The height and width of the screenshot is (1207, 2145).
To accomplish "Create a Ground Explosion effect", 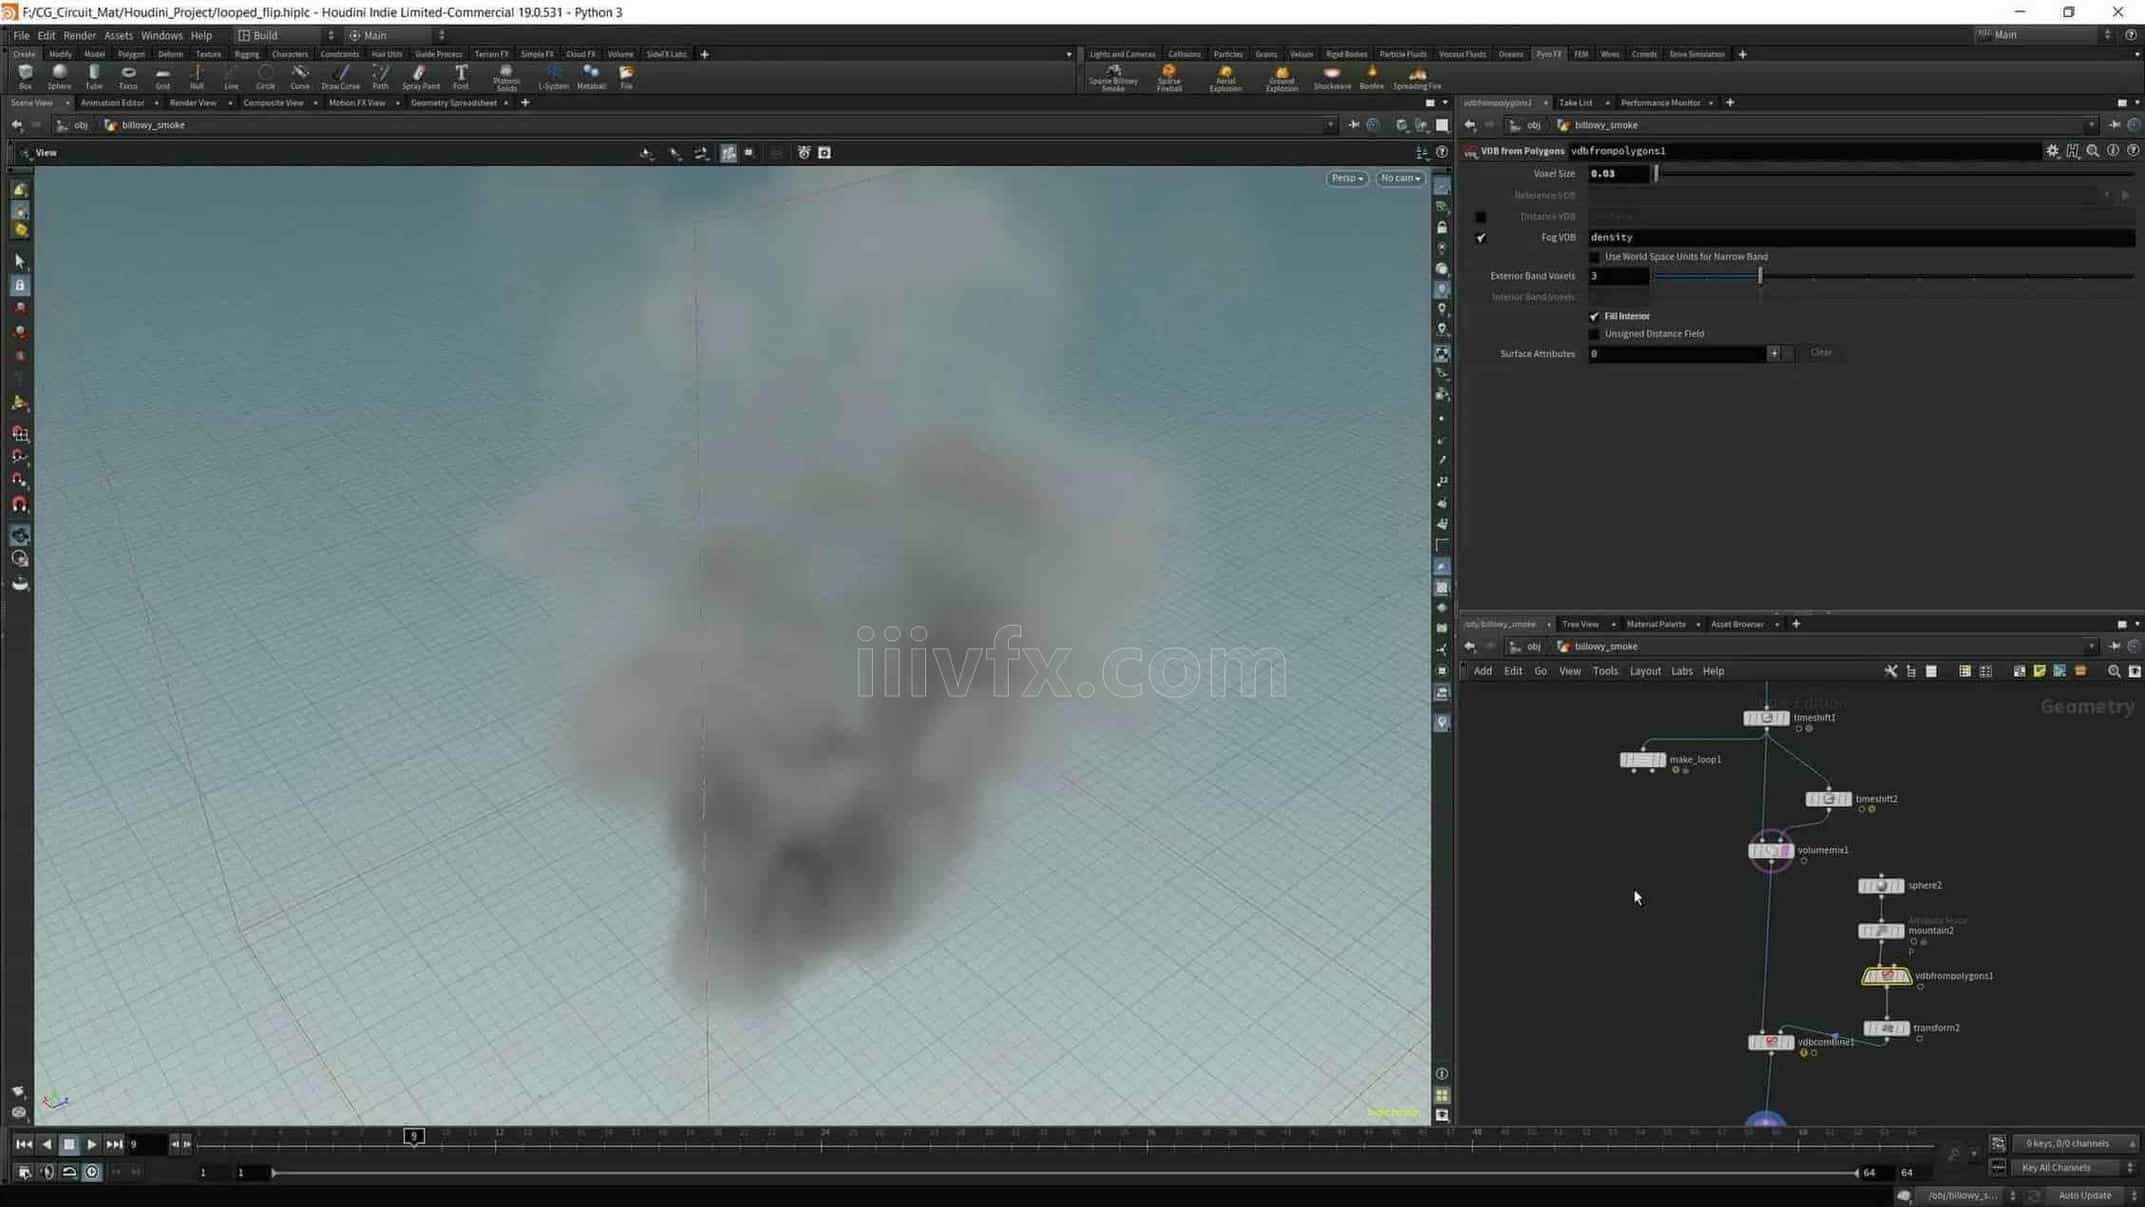I will (1281, 78).
